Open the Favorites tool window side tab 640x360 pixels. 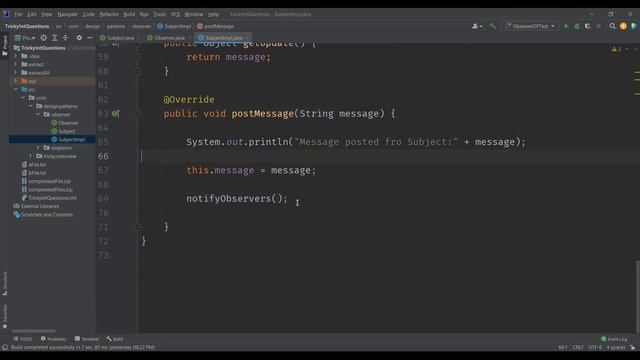tap(4, 316)
